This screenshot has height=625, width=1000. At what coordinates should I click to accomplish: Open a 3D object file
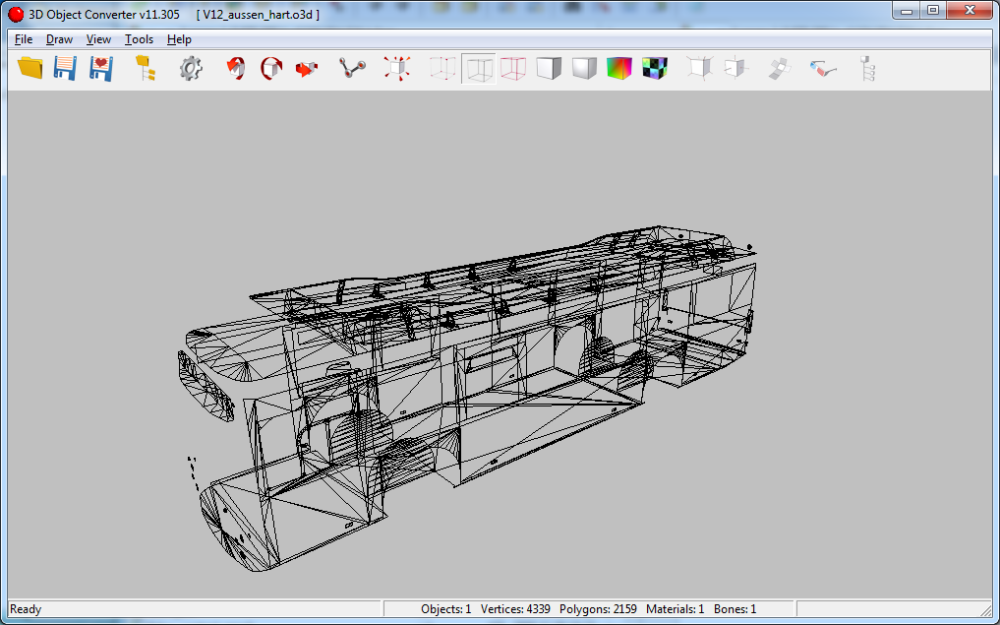pyautogui.click(x=28, y=68)
